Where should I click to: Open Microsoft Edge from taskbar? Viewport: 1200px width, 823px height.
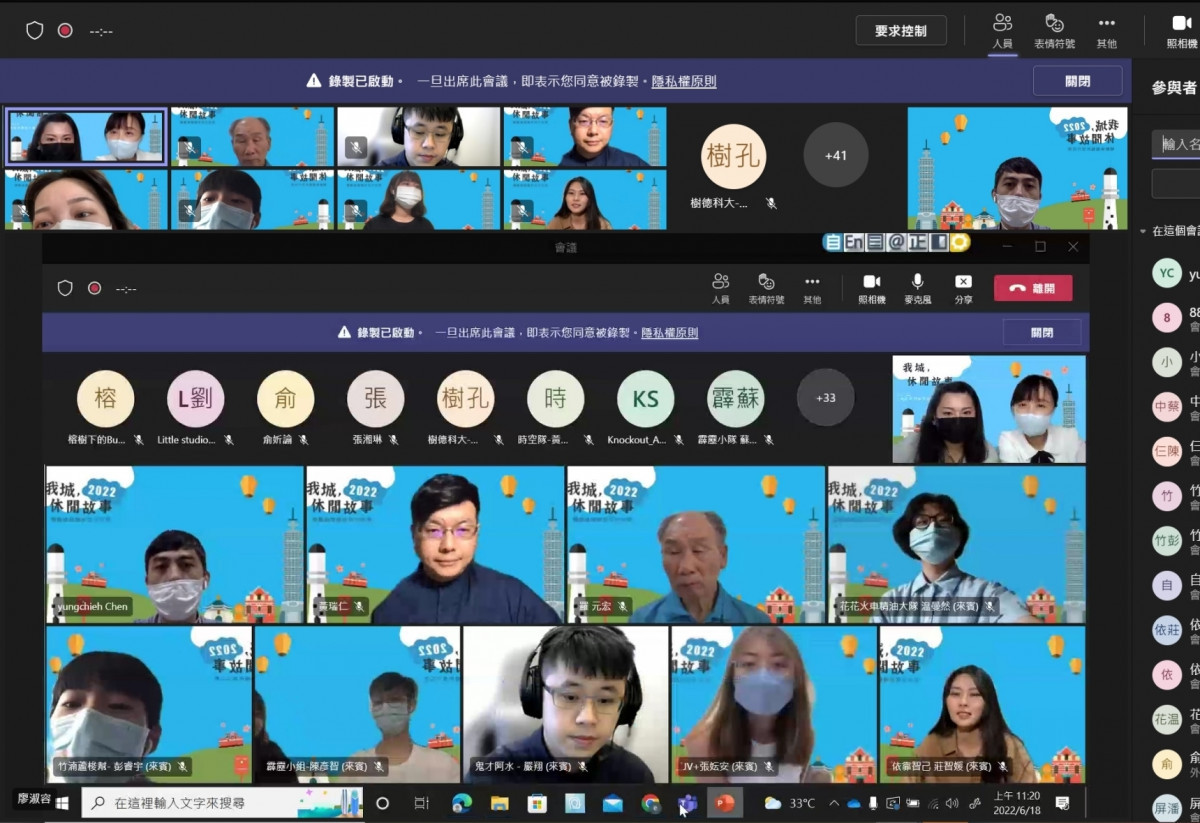tap(461, 803)
